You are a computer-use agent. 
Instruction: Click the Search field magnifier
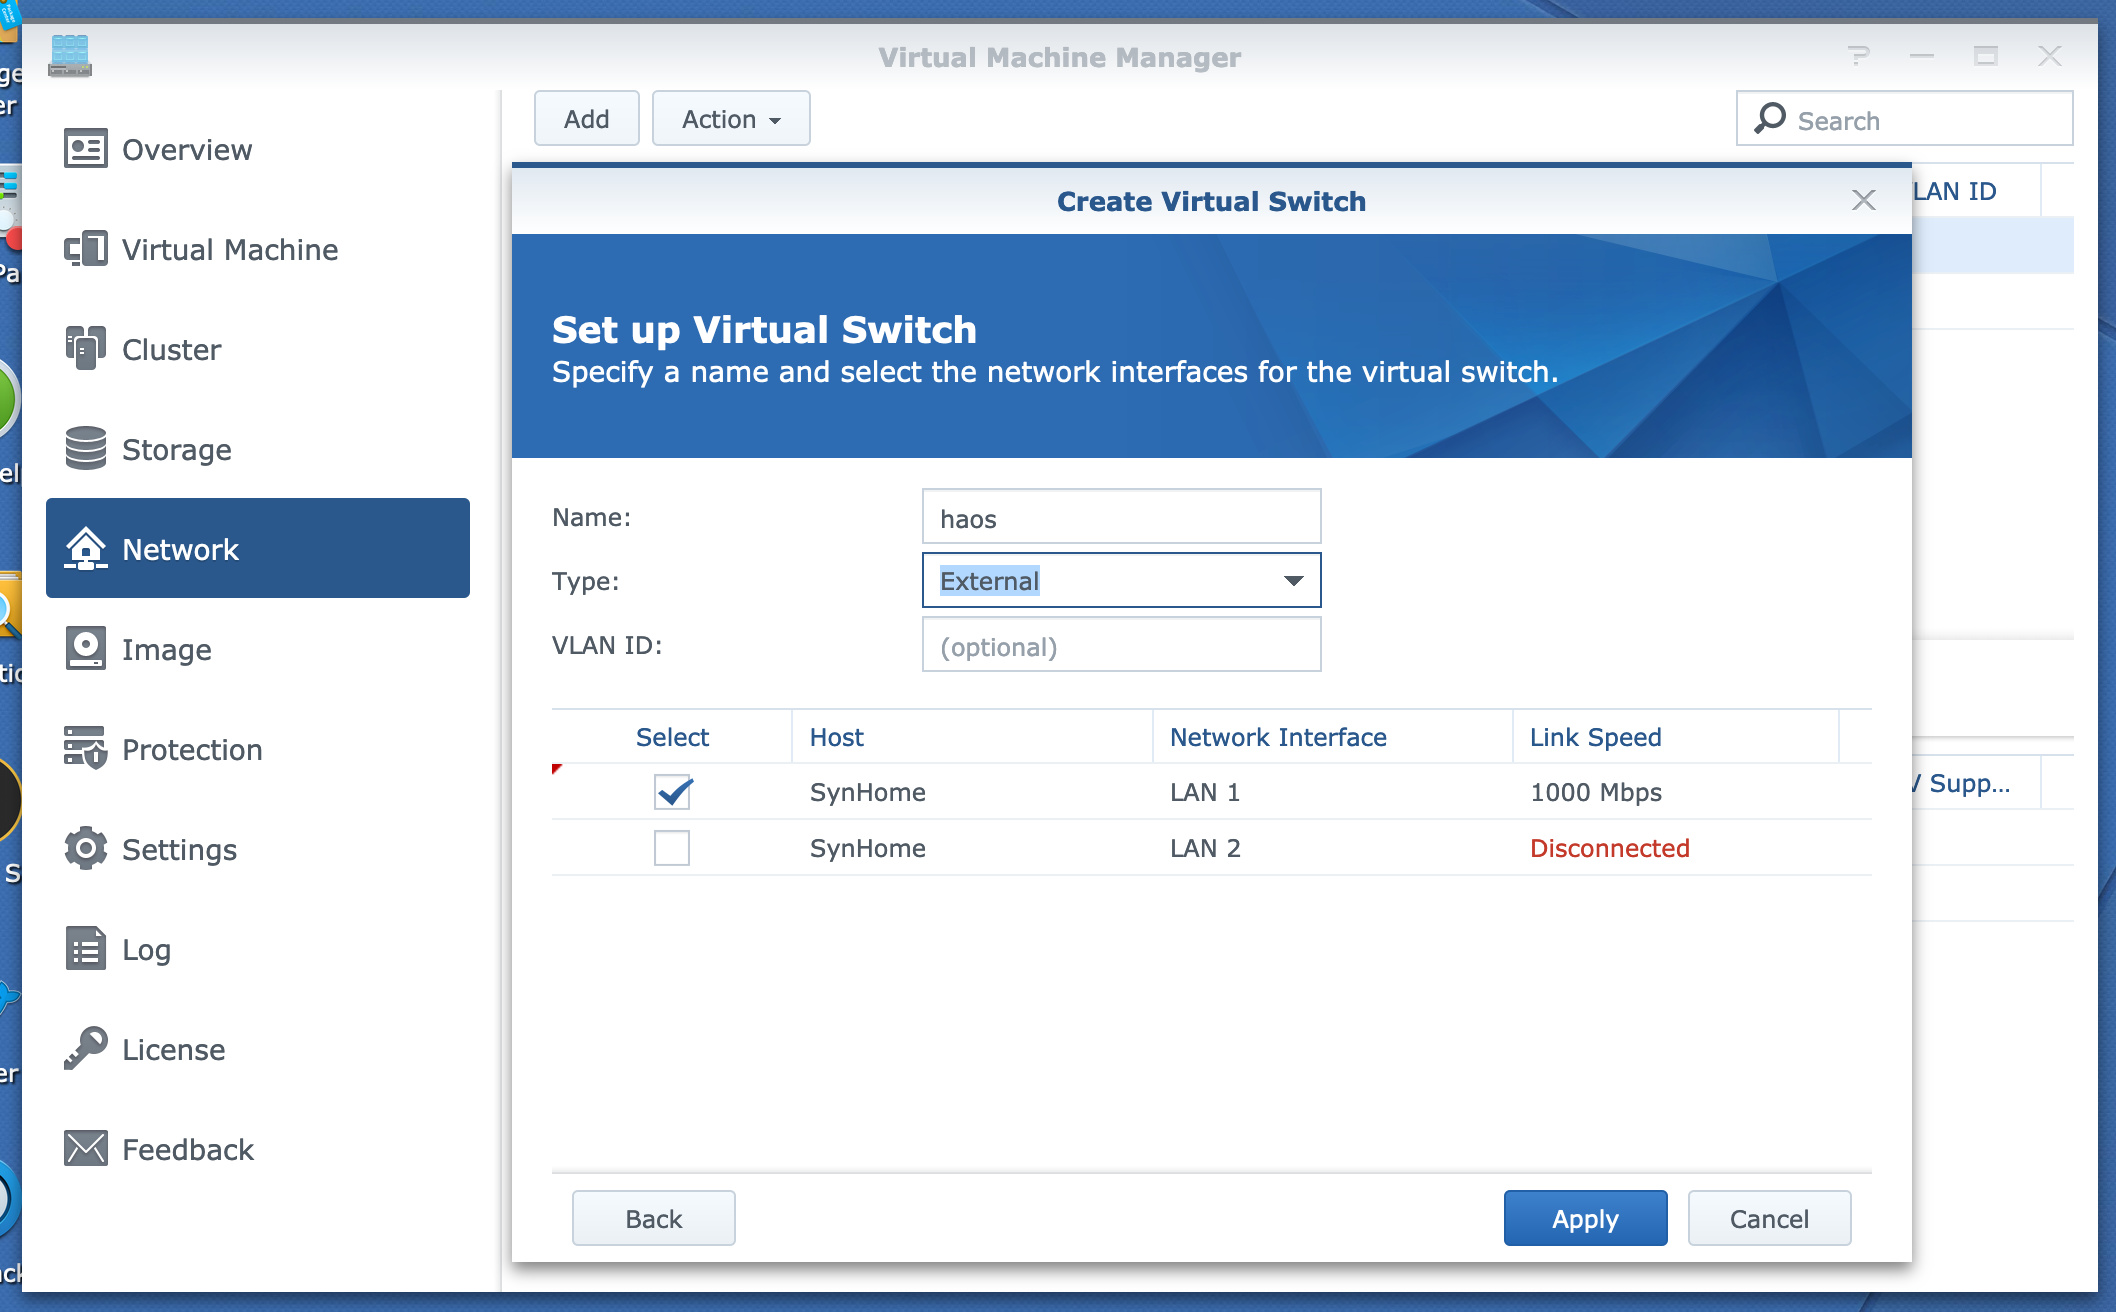pyautogui.click(x=1770, y=118)
